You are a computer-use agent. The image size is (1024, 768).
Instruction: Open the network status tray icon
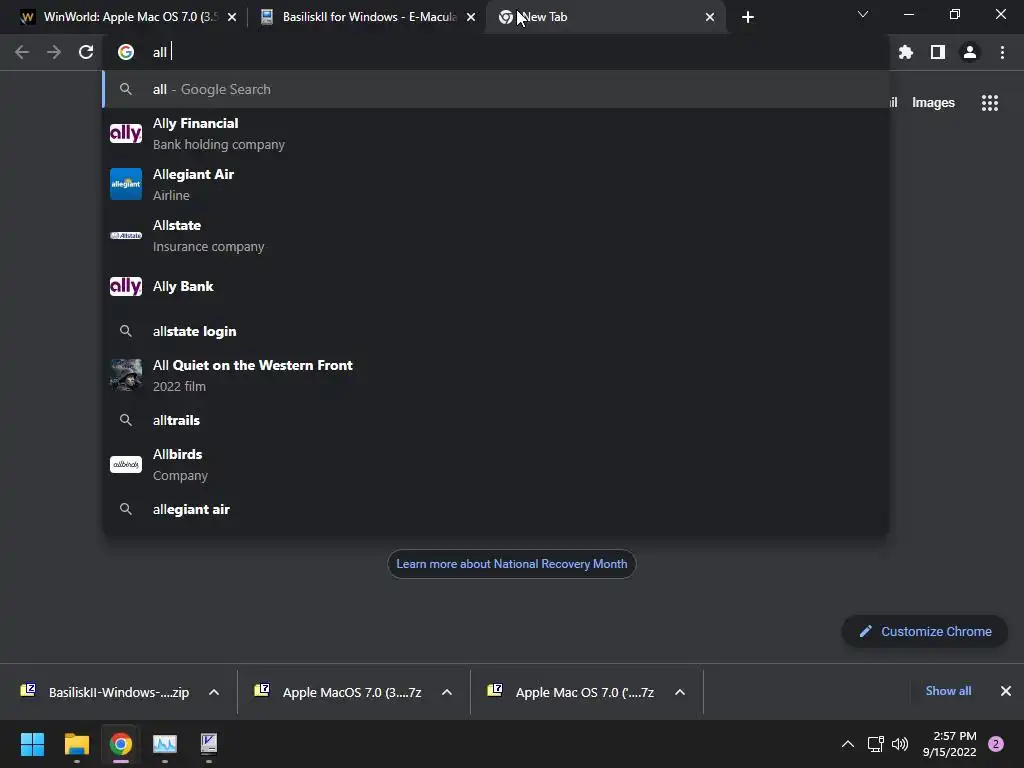point(875,744)
